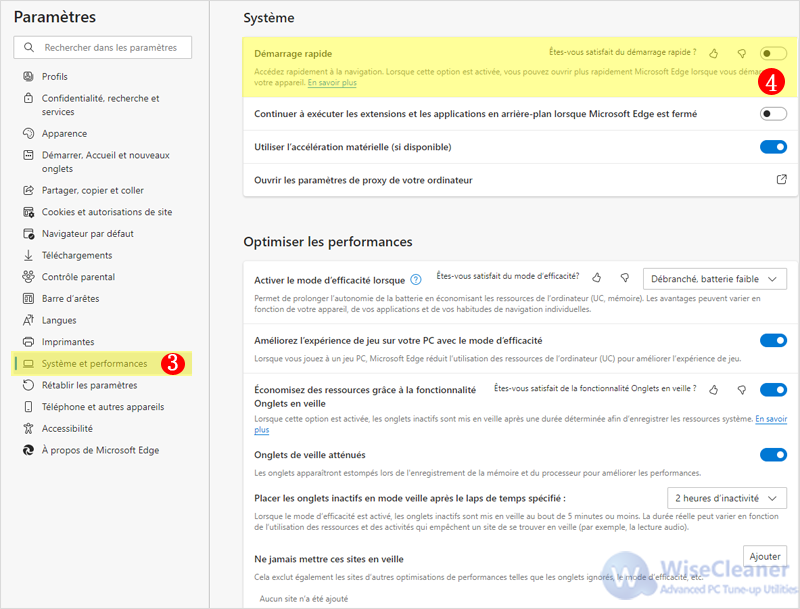Click Ouvrir les paramètres de proxy row
Image resolution: width=800 pixels, height=609 pixels.
520,180
